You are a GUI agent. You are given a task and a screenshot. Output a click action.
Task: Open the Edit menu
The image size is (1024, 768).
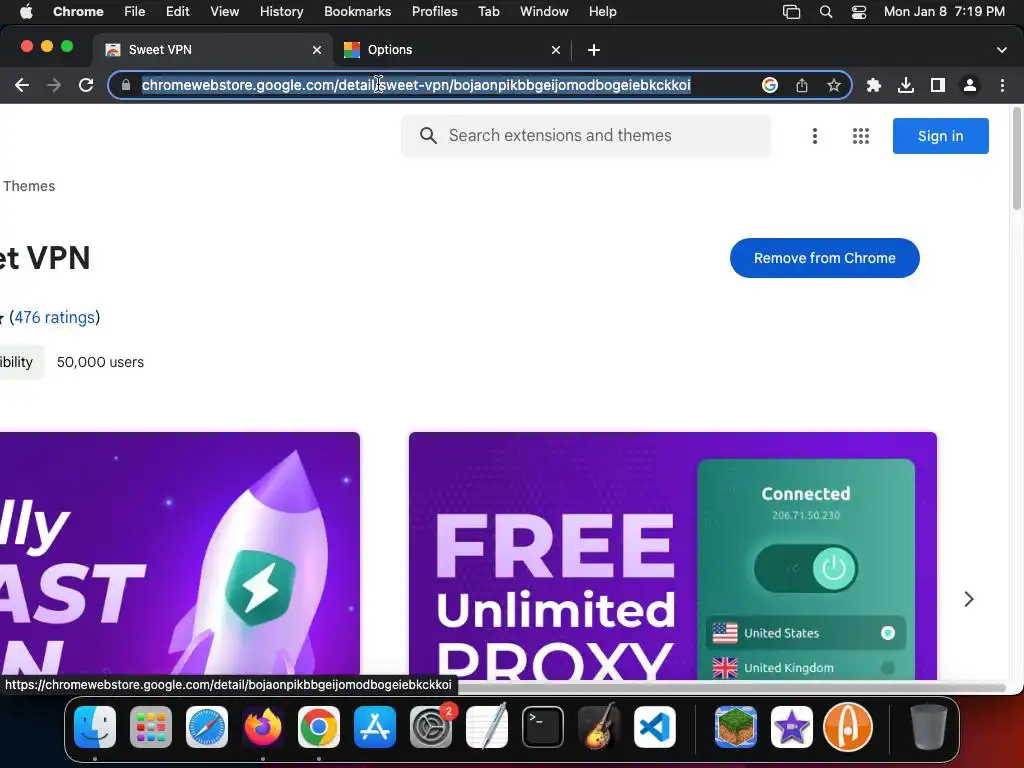tap(177, 12)
